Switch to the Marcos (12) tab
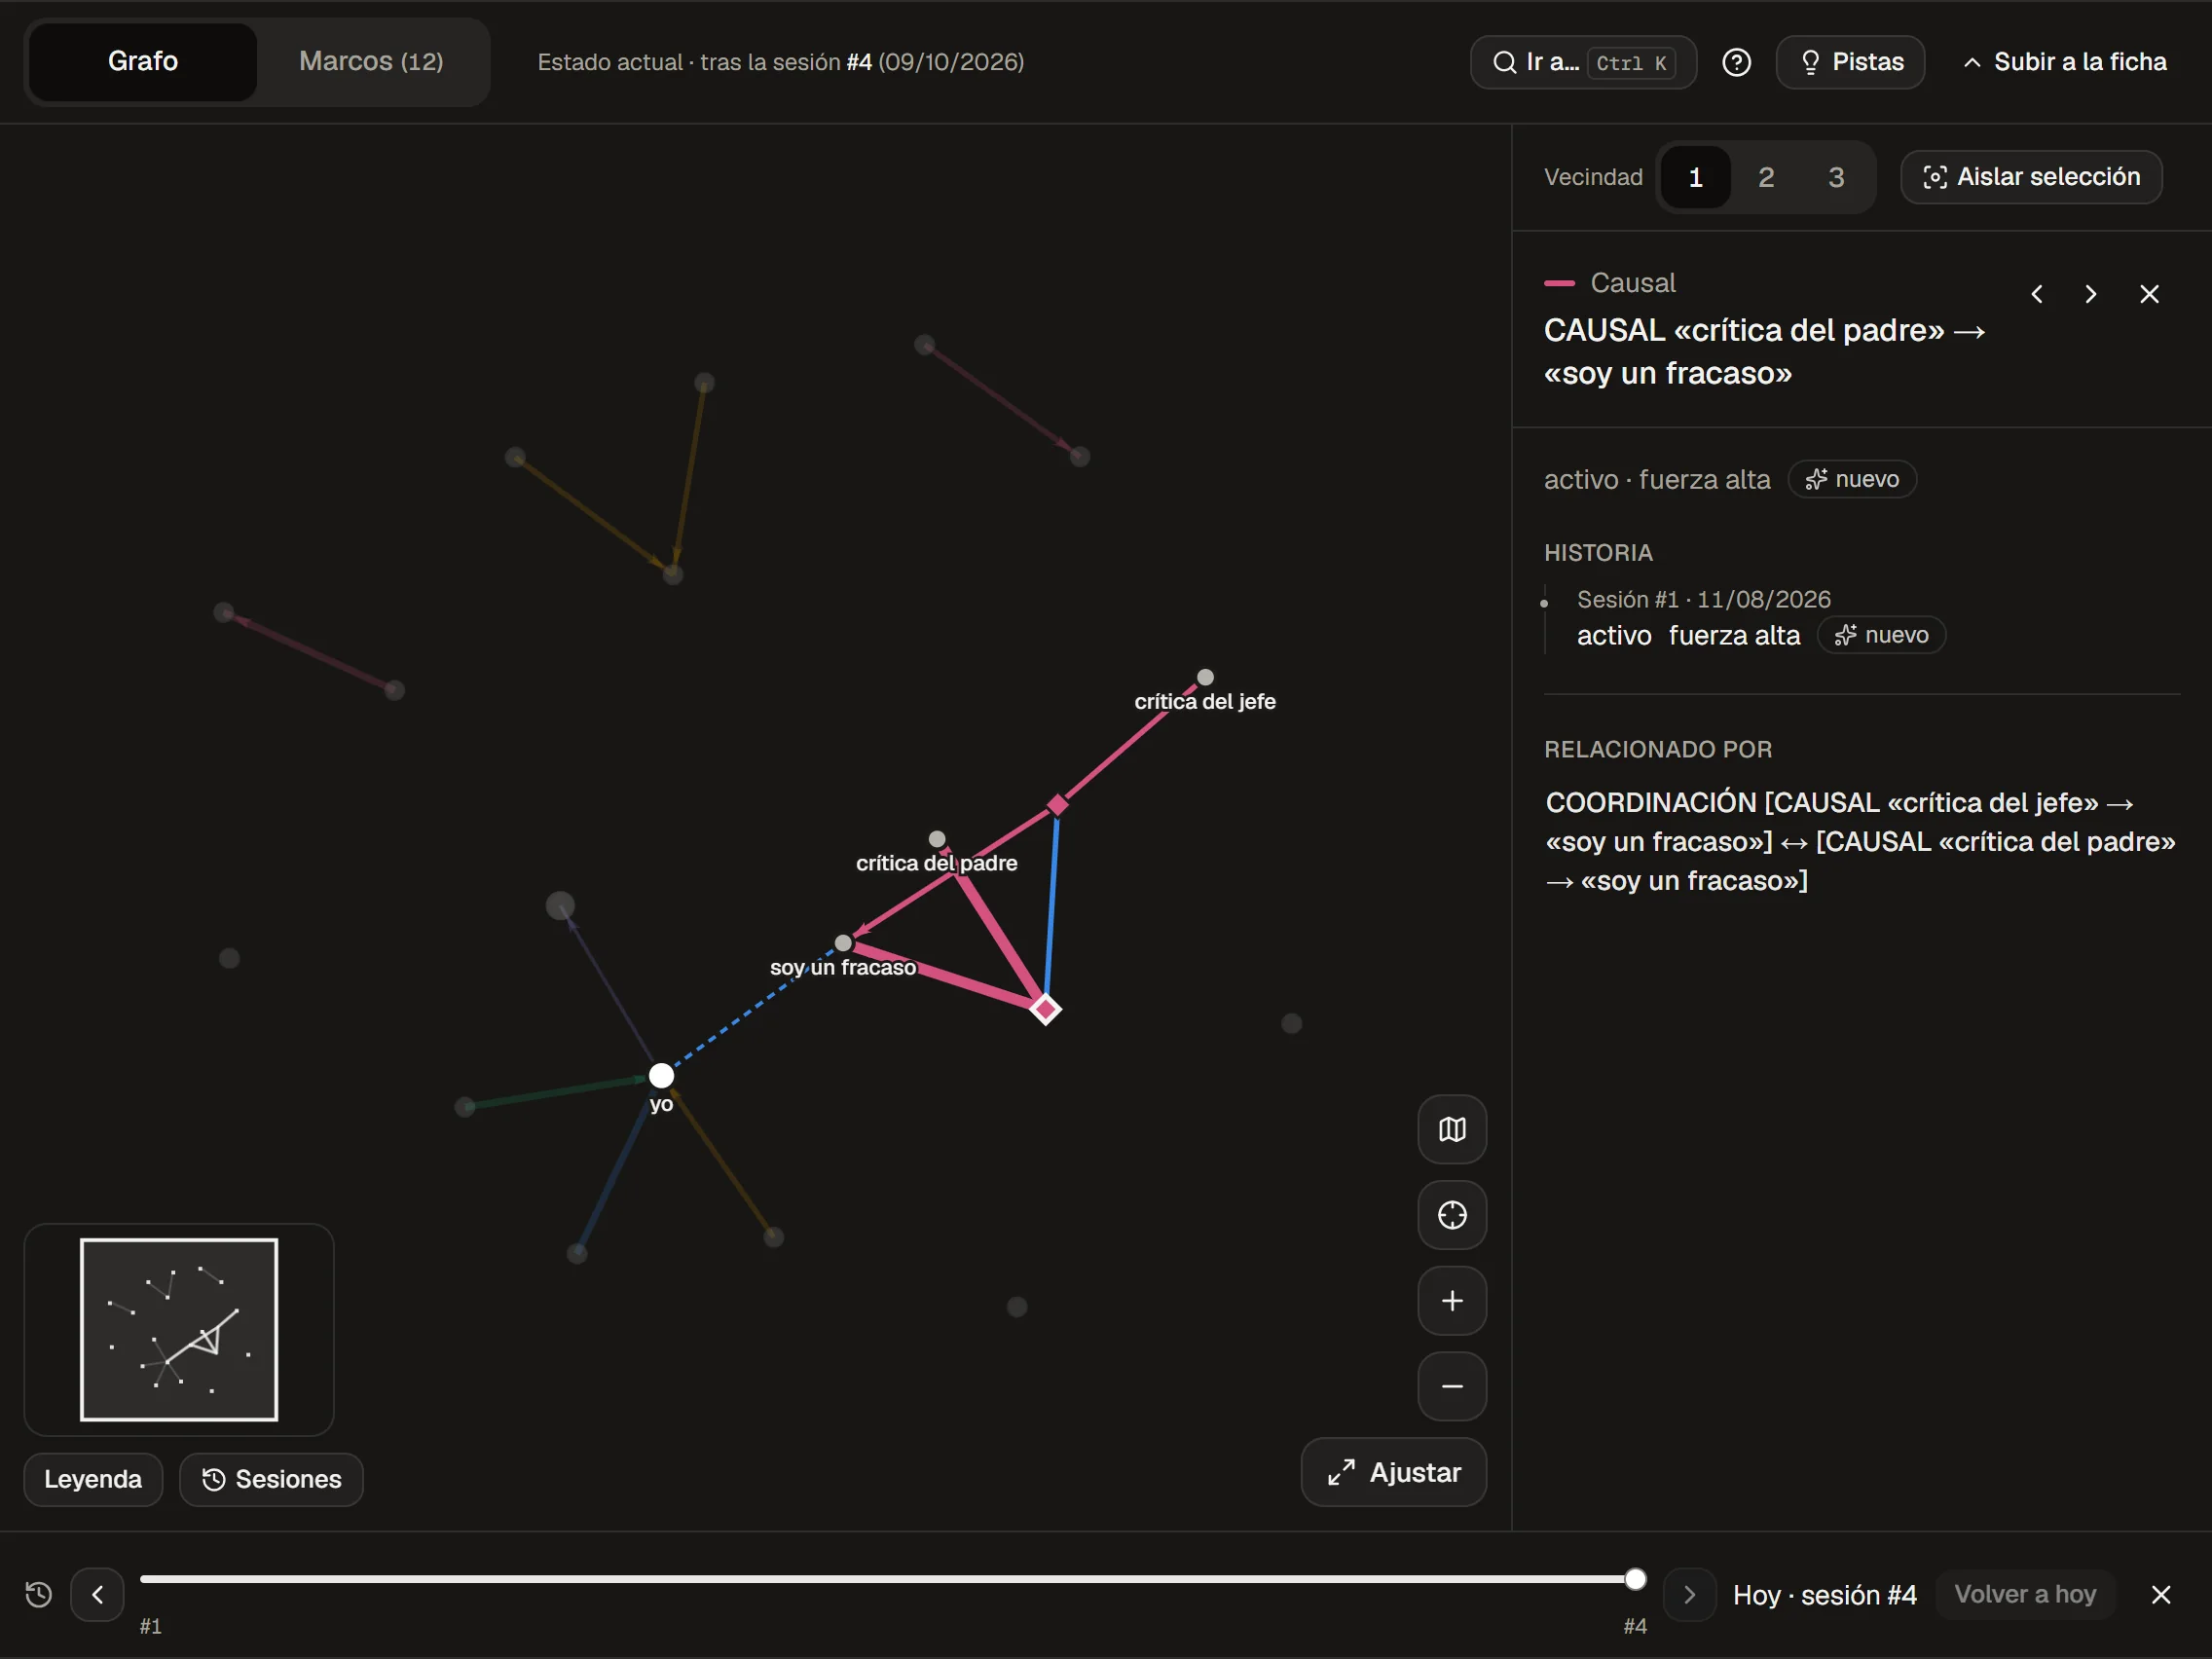The width and height of the screenshot is (2212, 1659). tap(371, 62)
